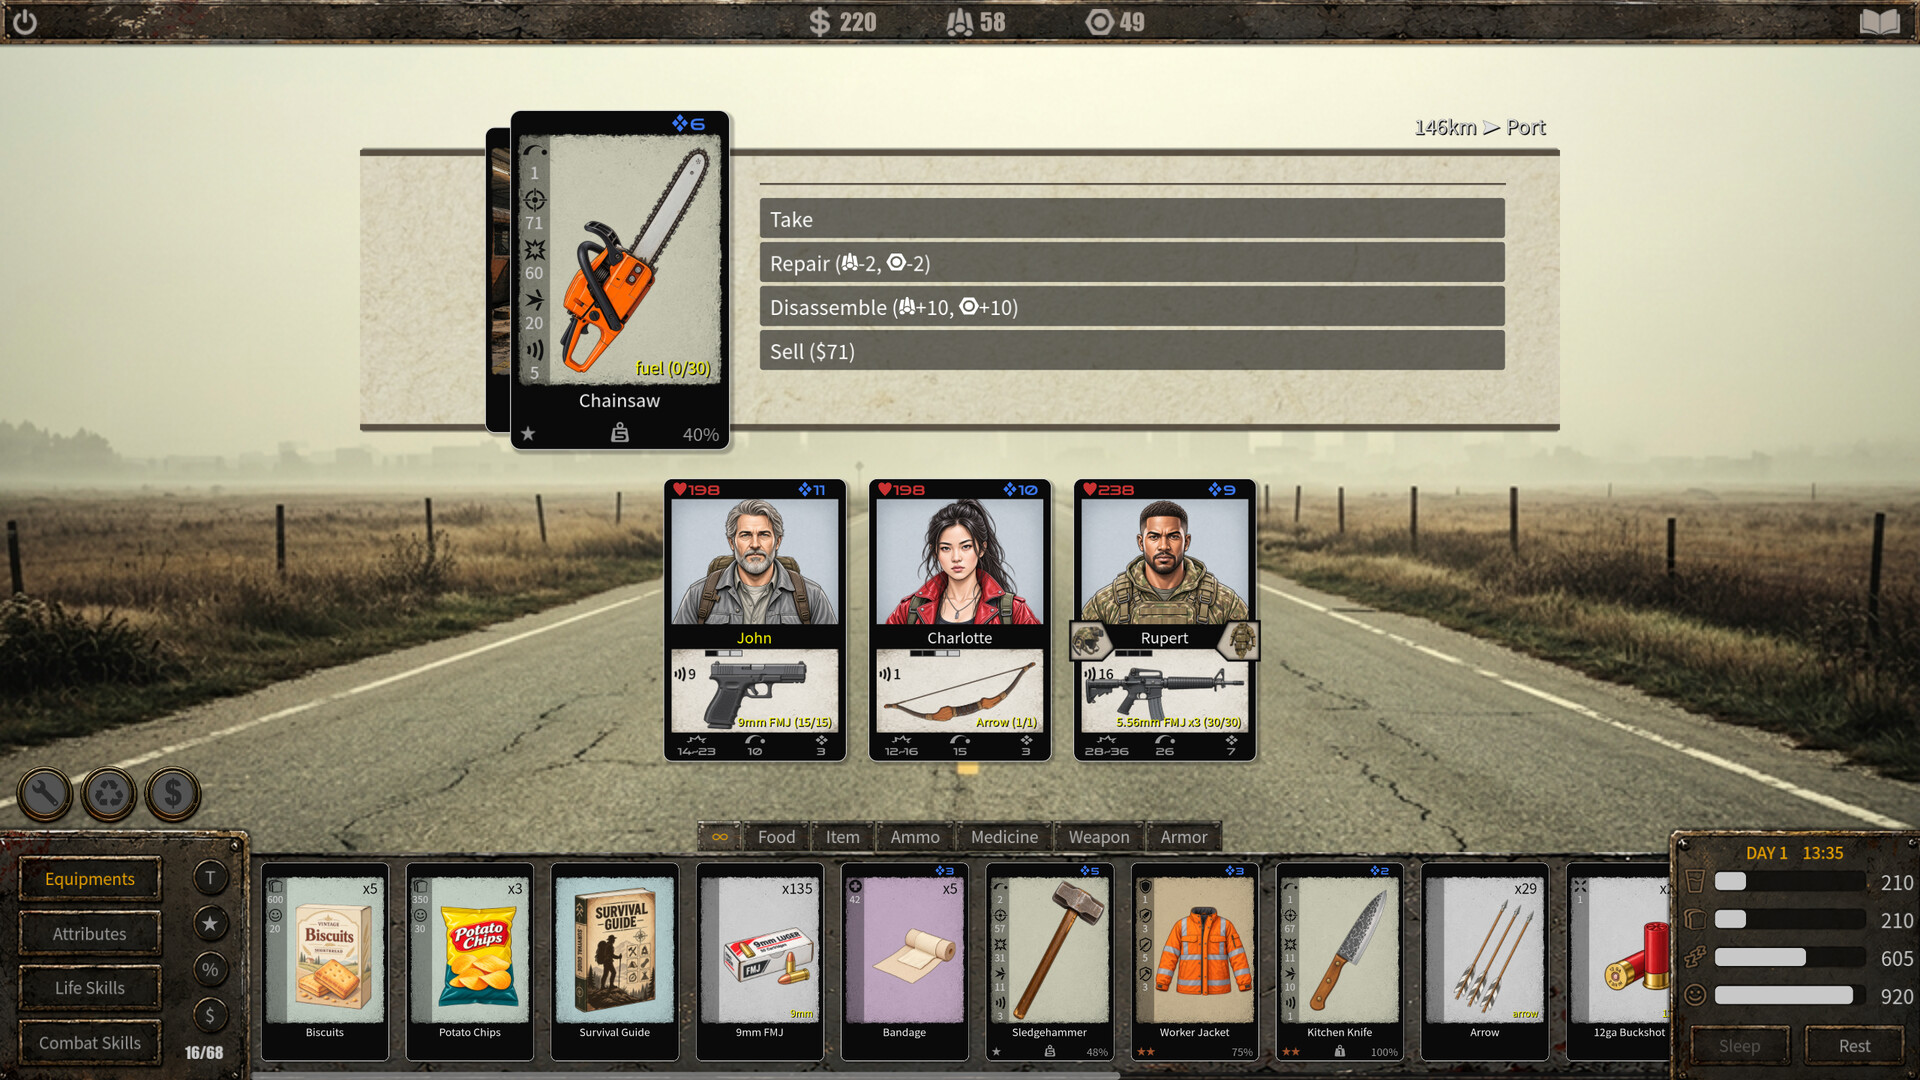Select the Biscuits inventory card
This screenshot has width=1920, height=1080.
click(325, 961)
